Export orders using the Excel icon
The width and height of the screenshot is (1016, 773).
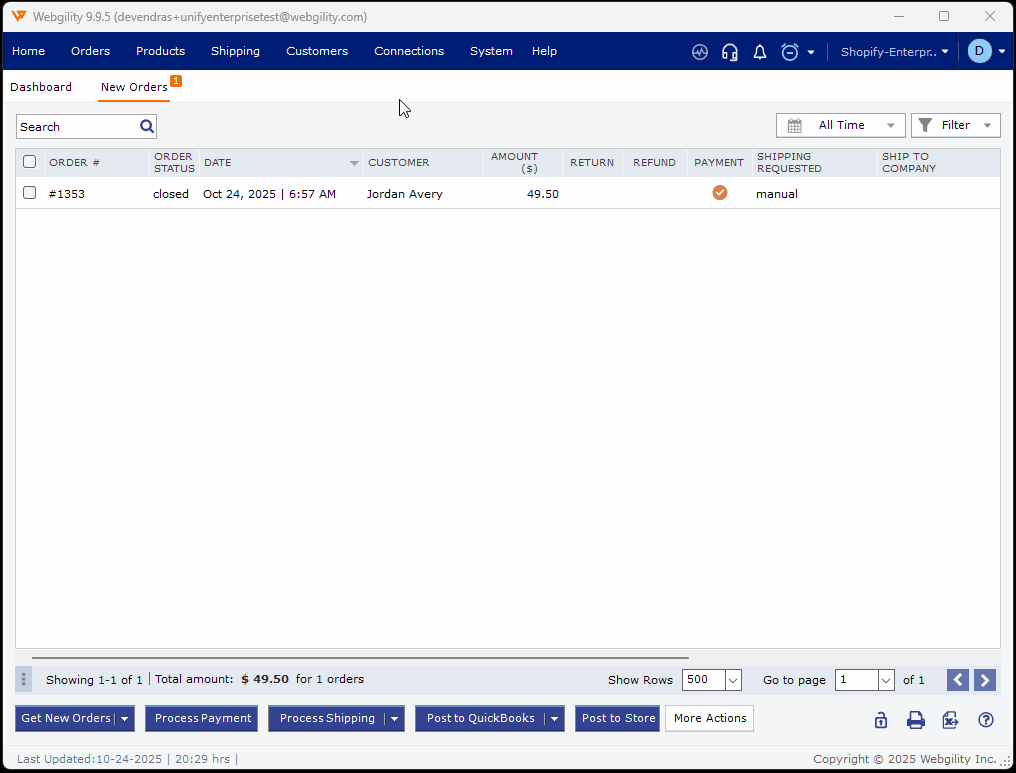coord(950,720)
